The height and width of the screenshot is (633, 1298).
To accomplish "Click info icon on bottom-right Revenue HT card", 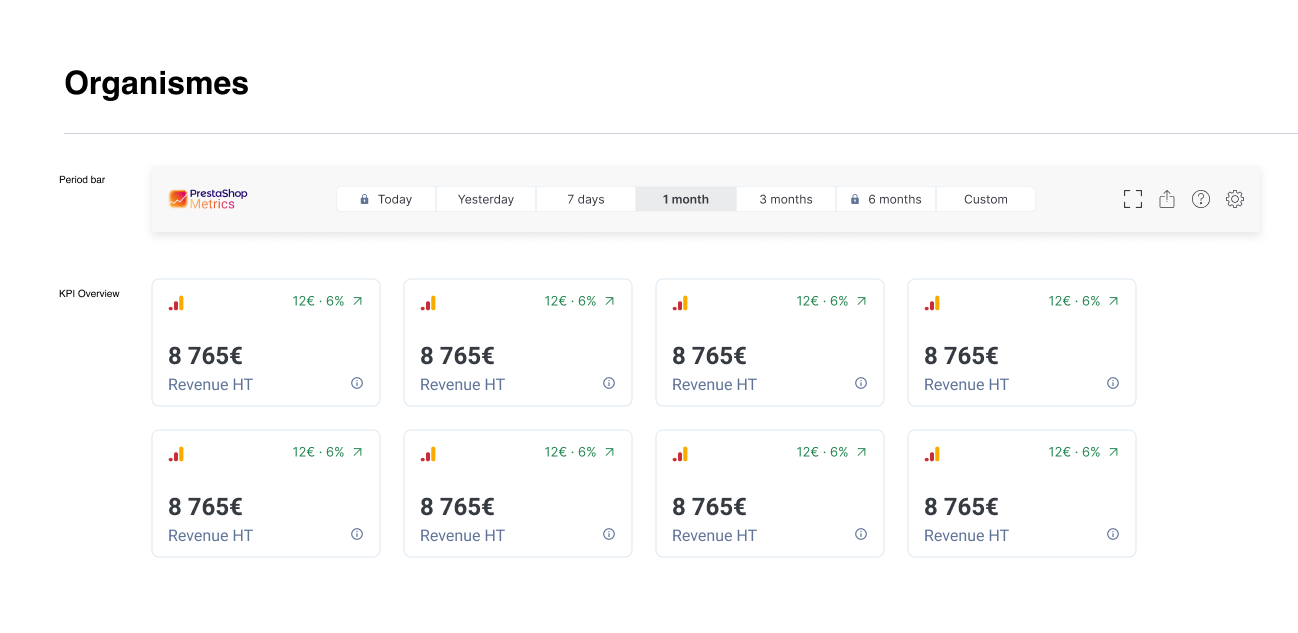I will [1113, 534].
